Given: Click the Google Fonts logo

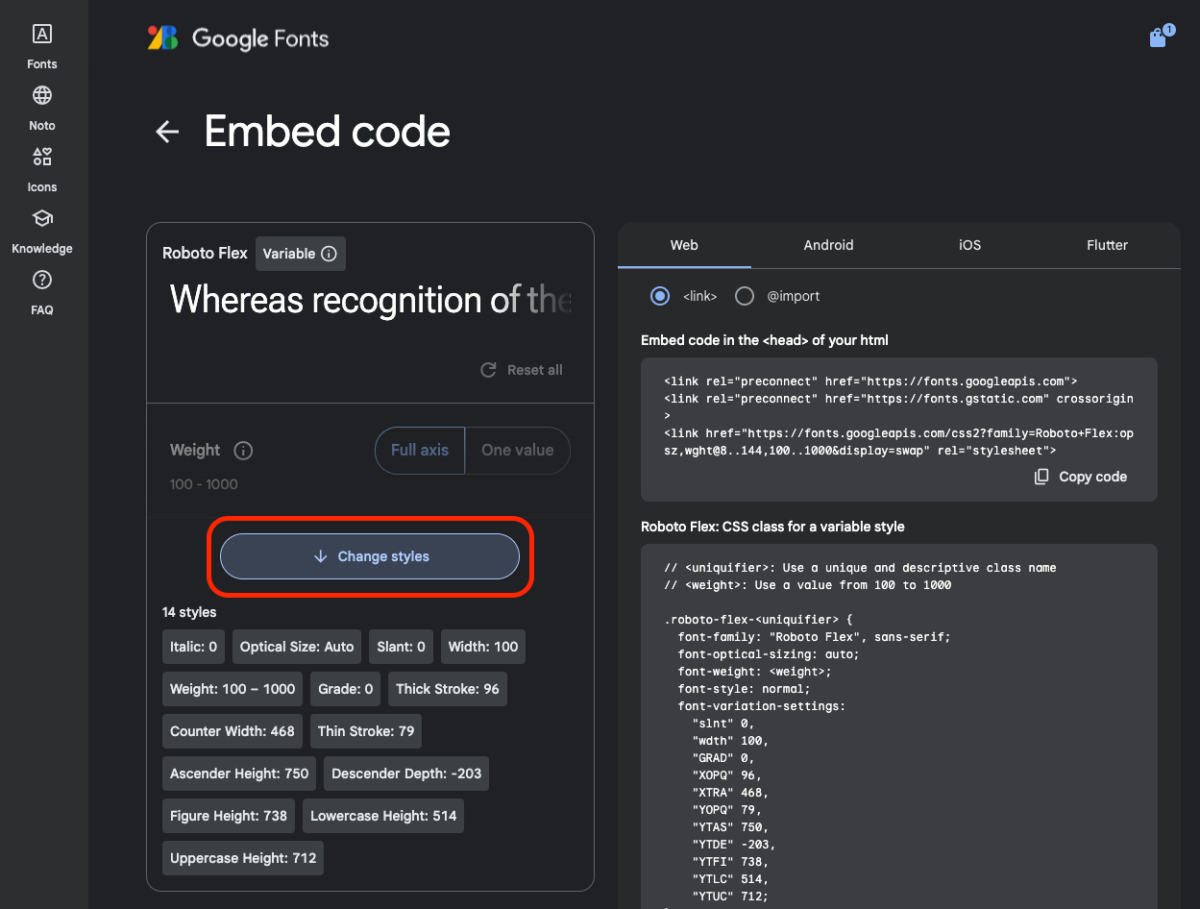Looking at the screenshot, I should (x=238, y=39).
